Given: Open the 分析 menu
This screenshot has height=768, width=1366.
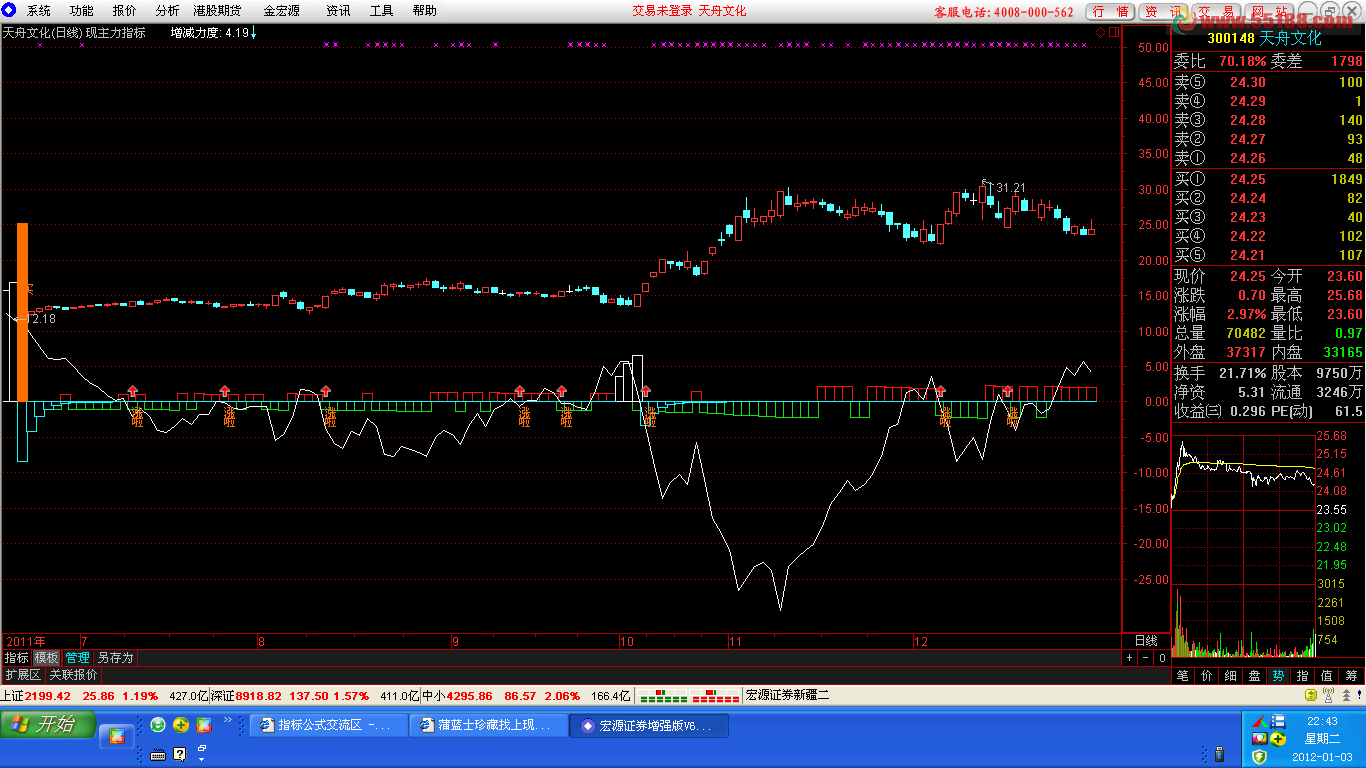Looking at the screenshot, I should click(167, 11).
